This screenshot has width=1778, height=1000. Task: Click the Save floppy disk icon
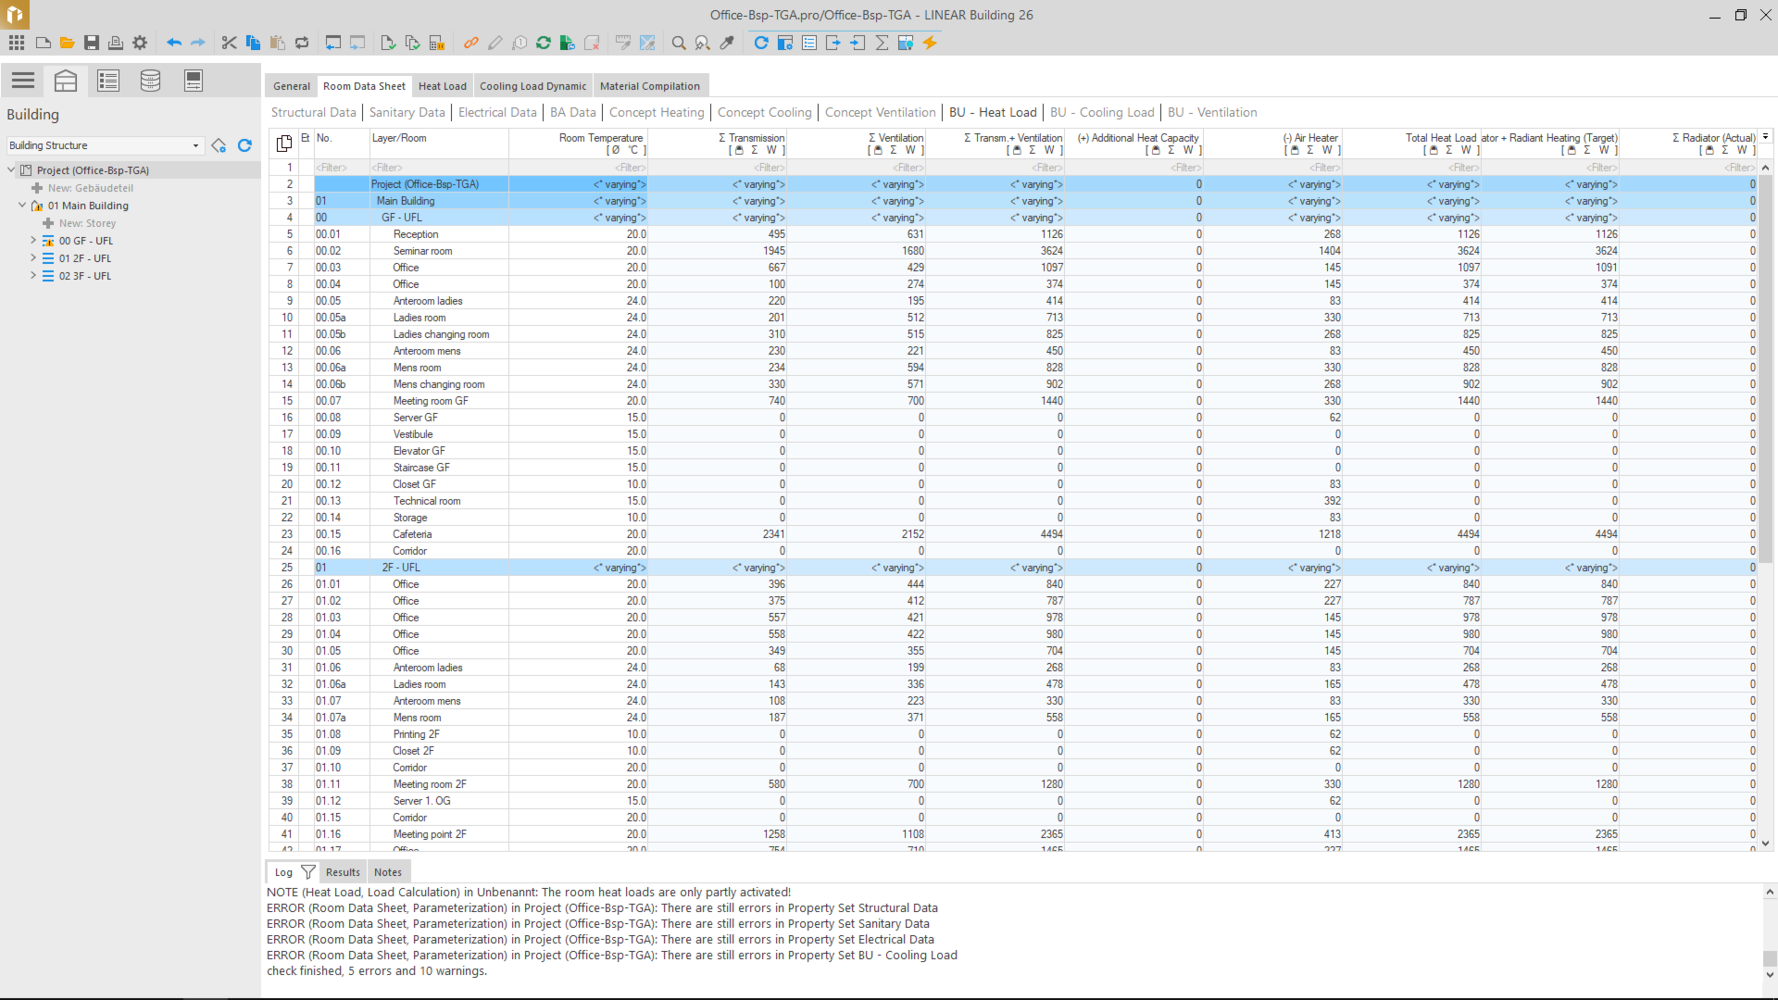pyautogui.click(x=91, y=43)
